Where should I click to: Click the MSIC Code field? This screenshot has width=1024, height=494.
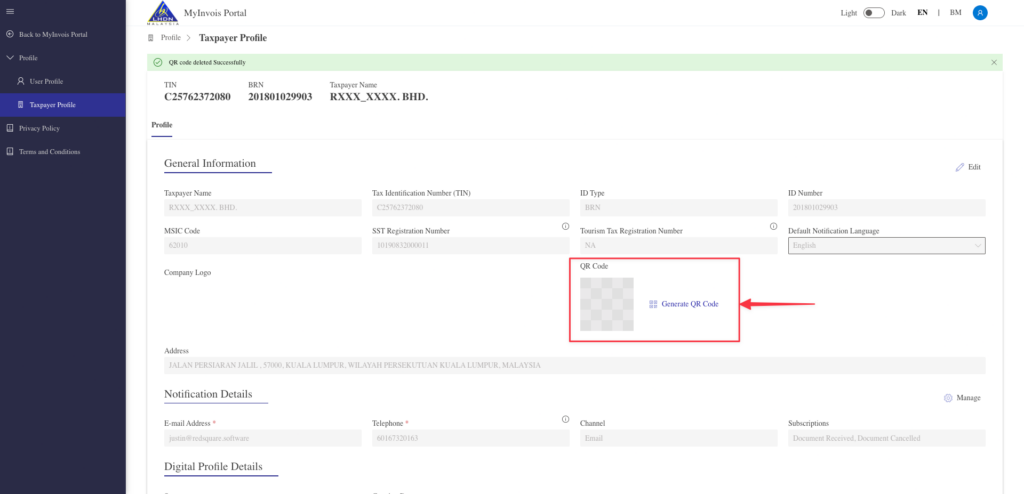(263, 246)
